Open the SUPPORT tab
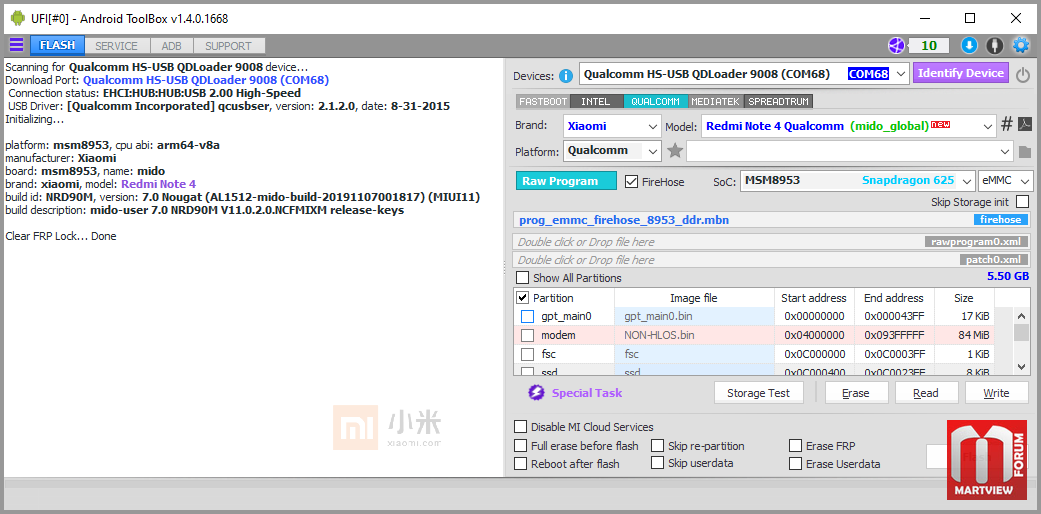The height and width of the screenshot is (514, 1041). tap(228, 46)
